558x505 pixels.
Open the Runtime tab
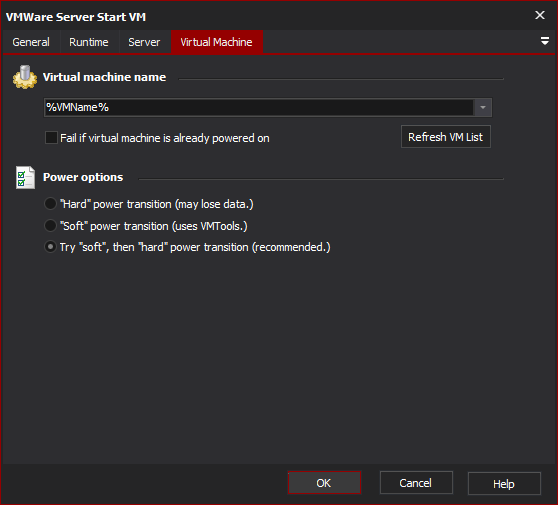coord(89,42)
